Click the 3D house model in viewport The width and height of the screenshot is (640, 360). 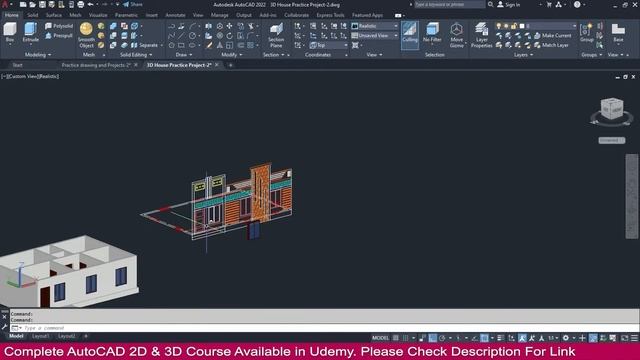coord(69,271)
